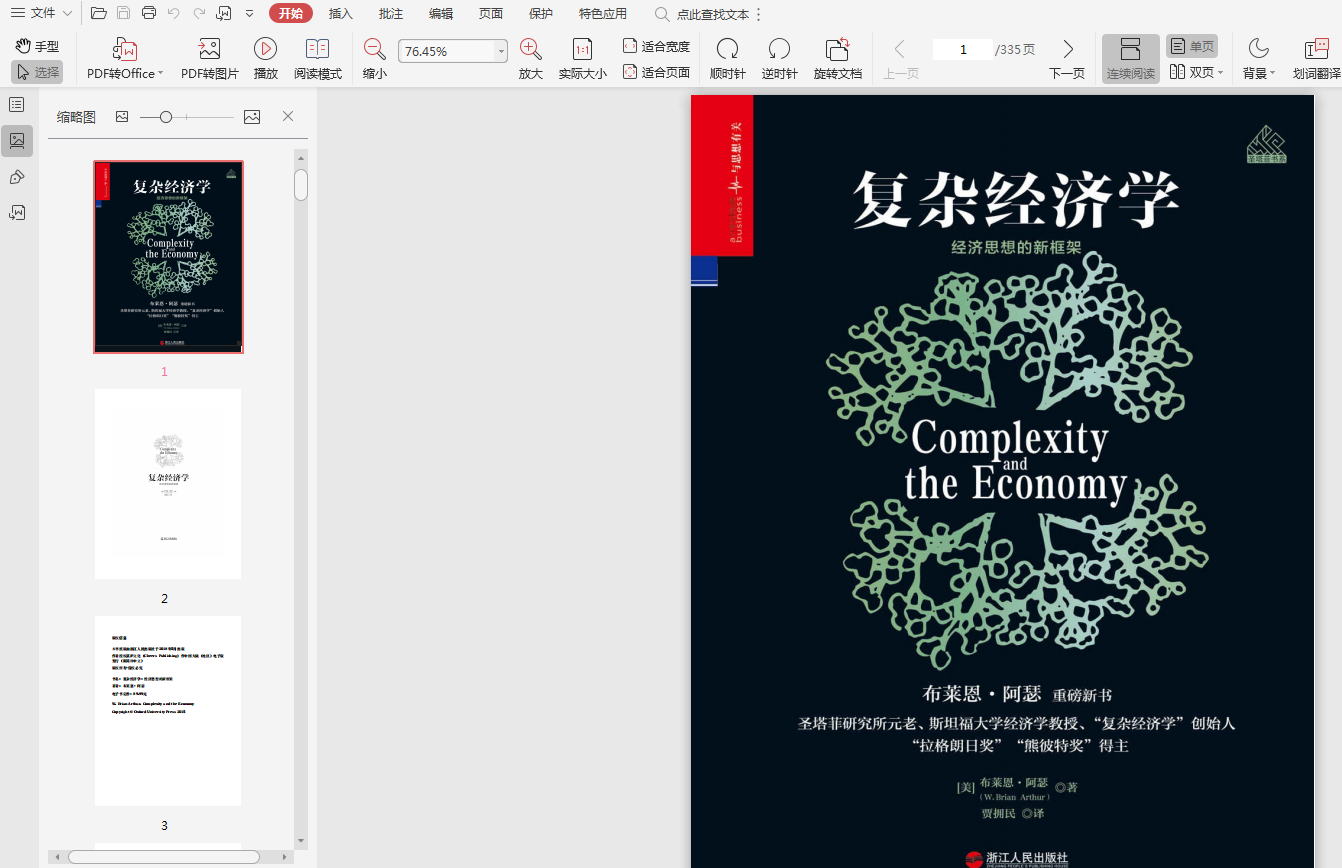Select 单页 single page layout

[x=1192, y=46]
